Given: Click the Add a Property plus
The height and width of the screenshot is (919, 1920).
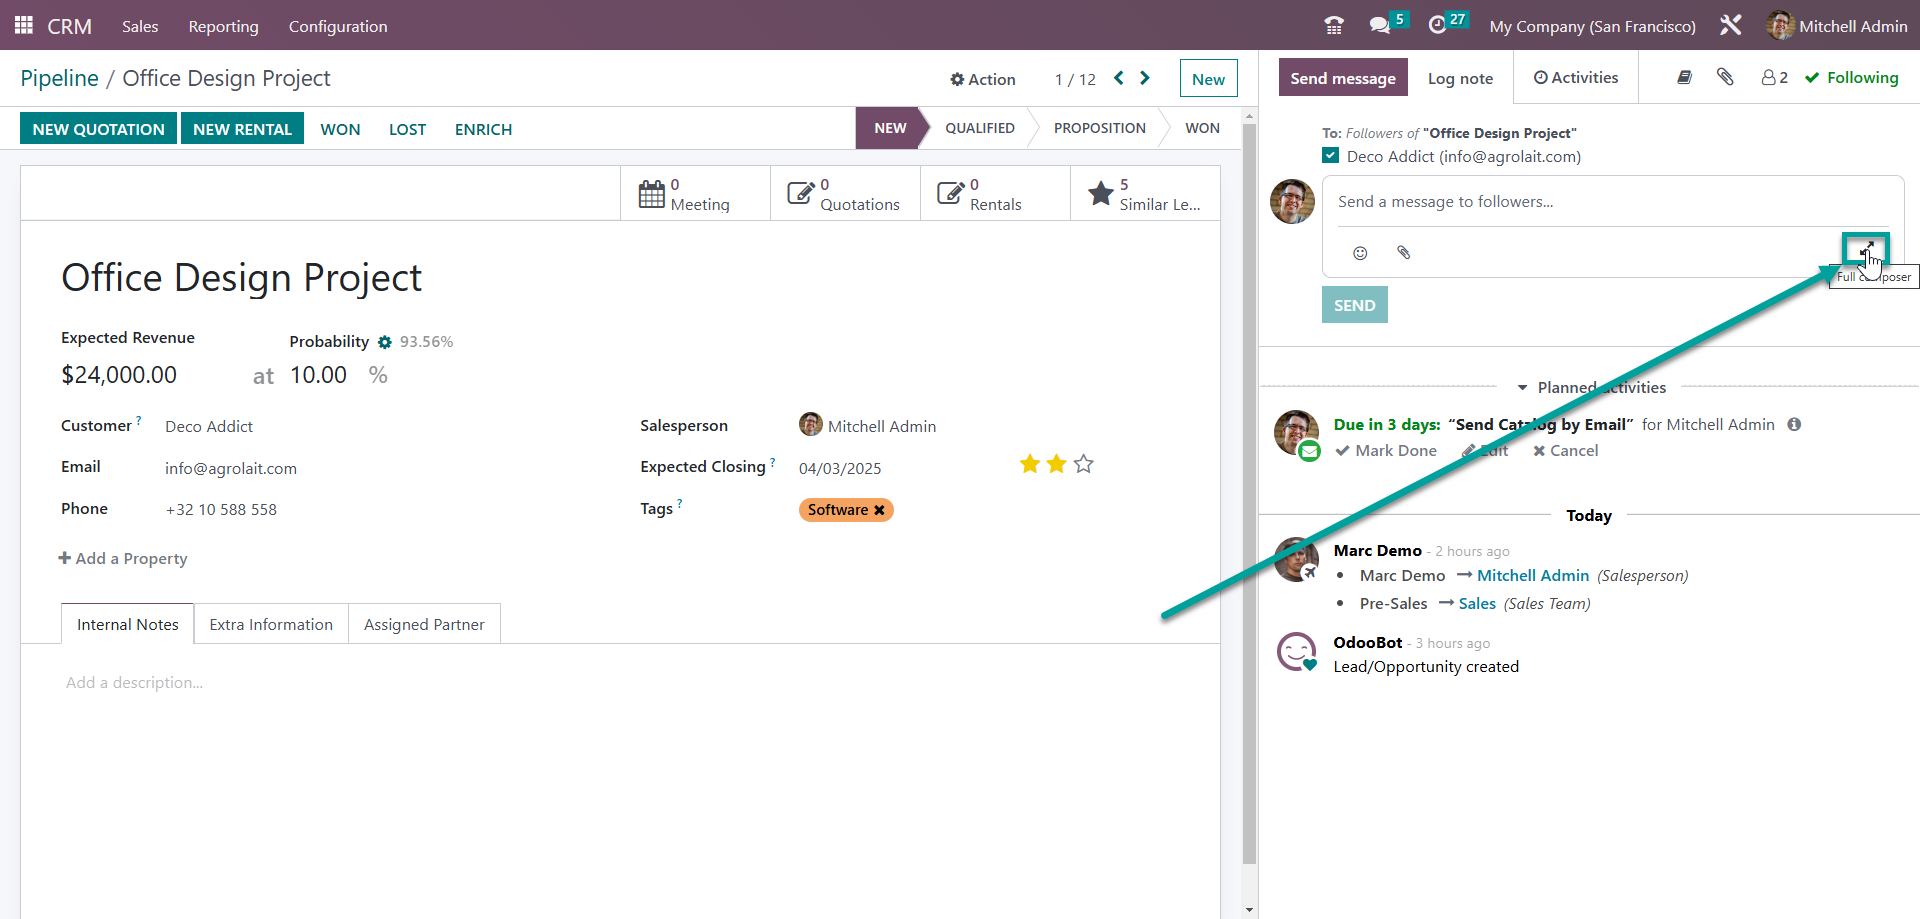Looking at the screenshot, I should (65, 558).
